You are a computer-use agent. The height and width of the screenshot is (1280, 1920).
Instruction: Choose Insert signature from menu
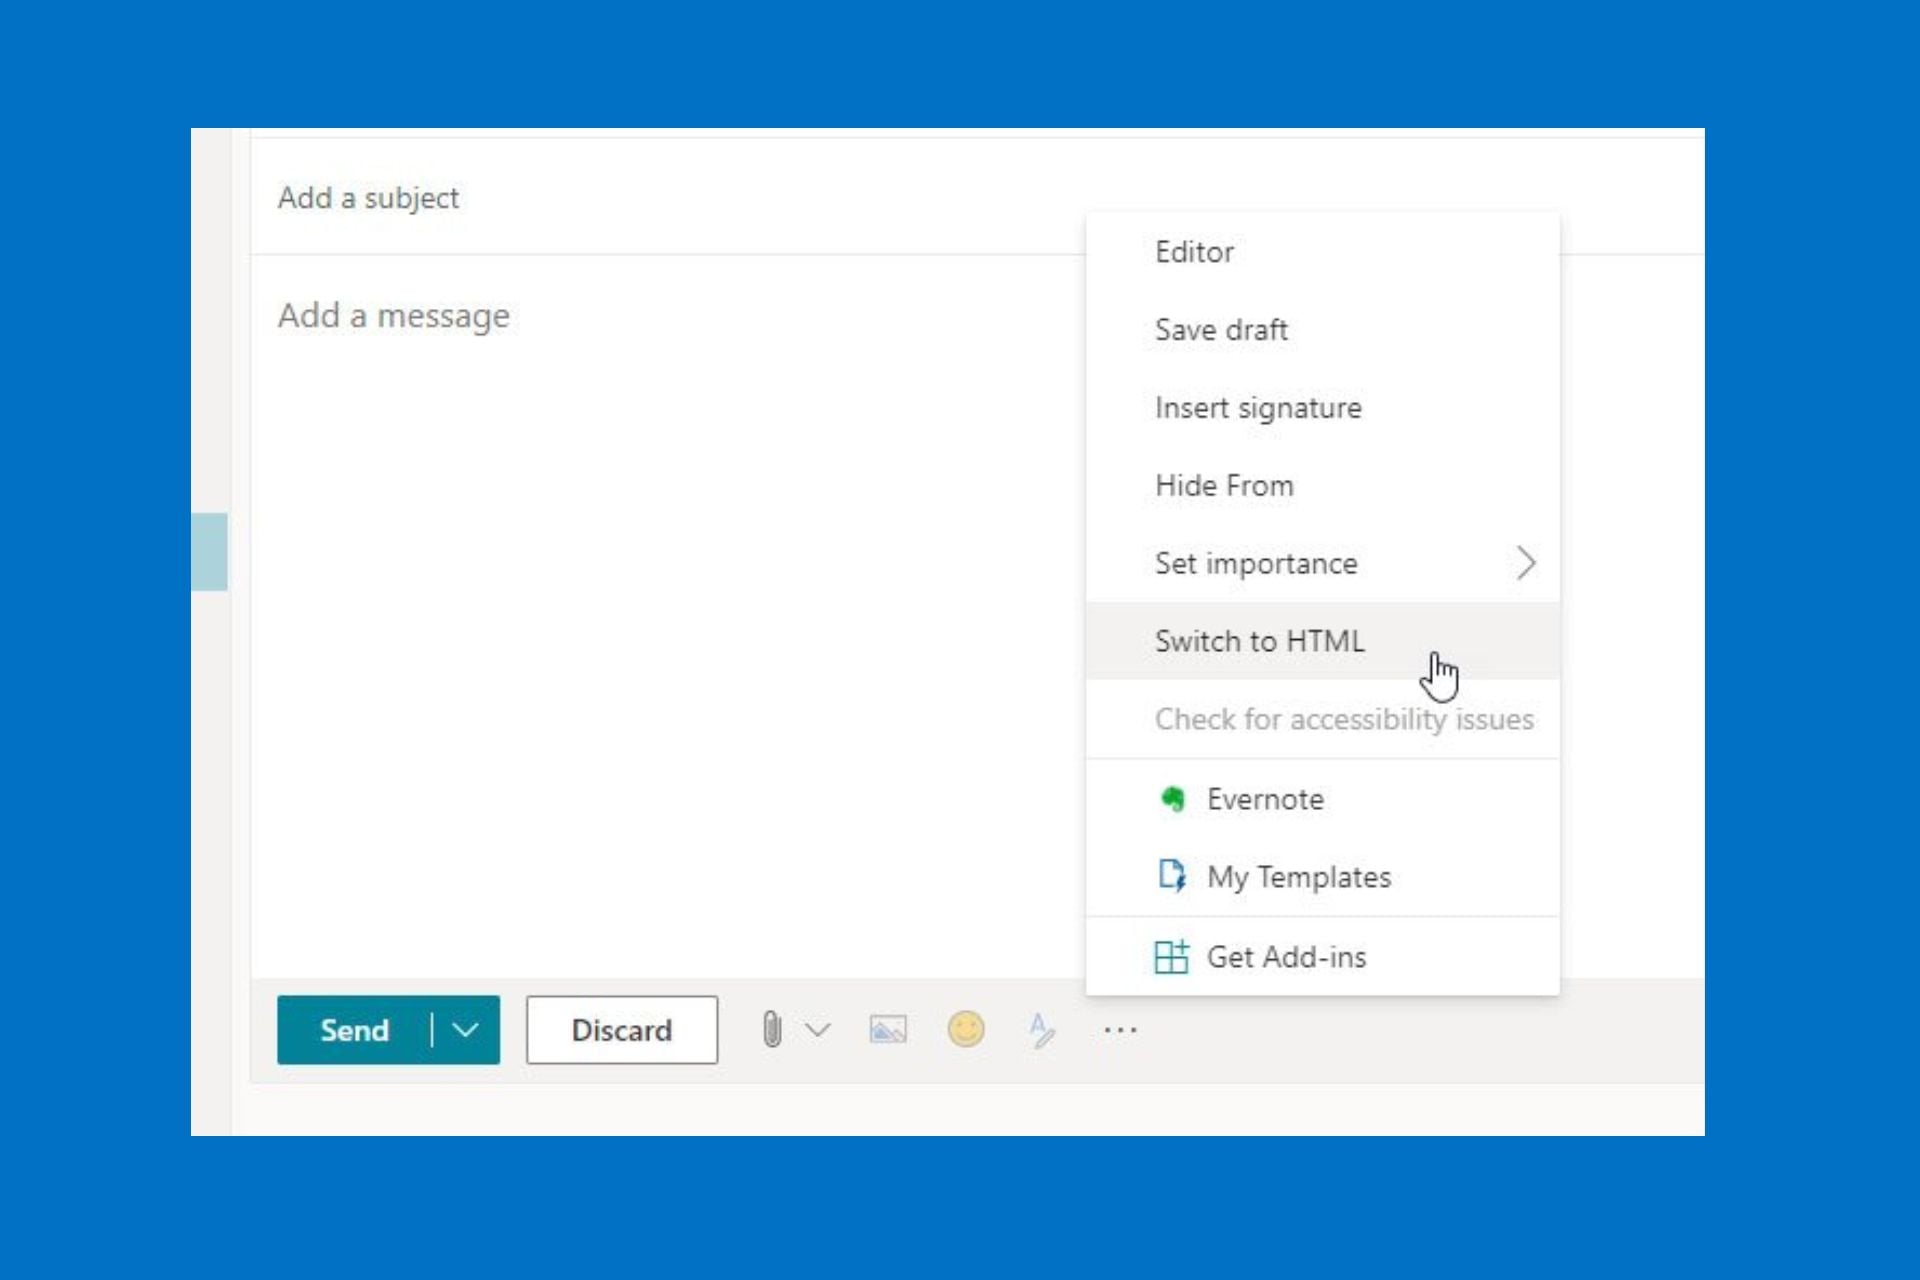tap(1257, 407)
